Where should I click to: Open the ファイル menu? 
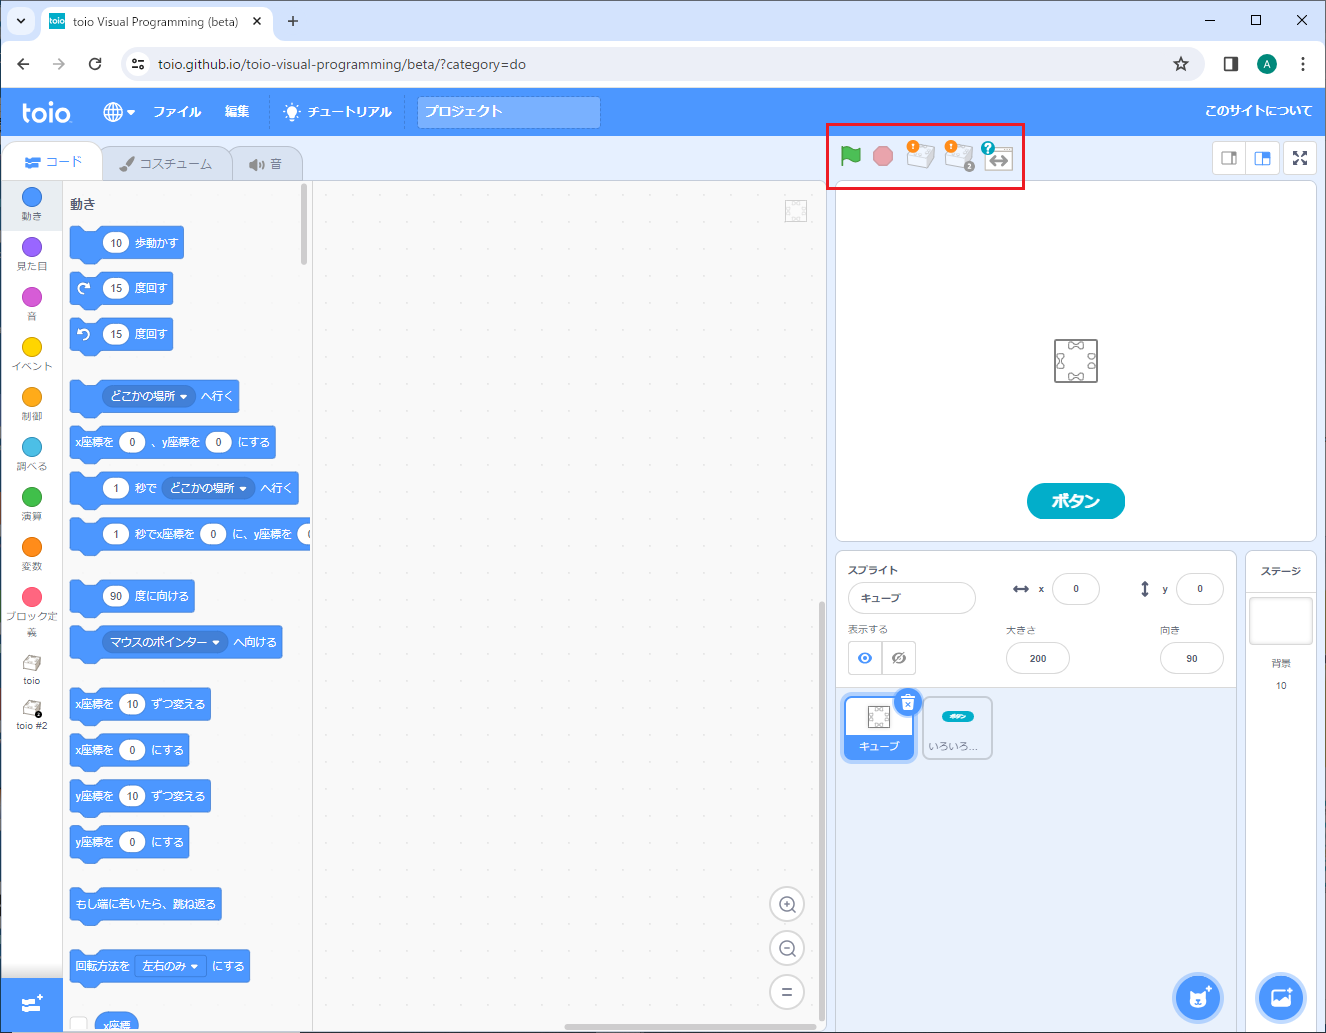177,111
